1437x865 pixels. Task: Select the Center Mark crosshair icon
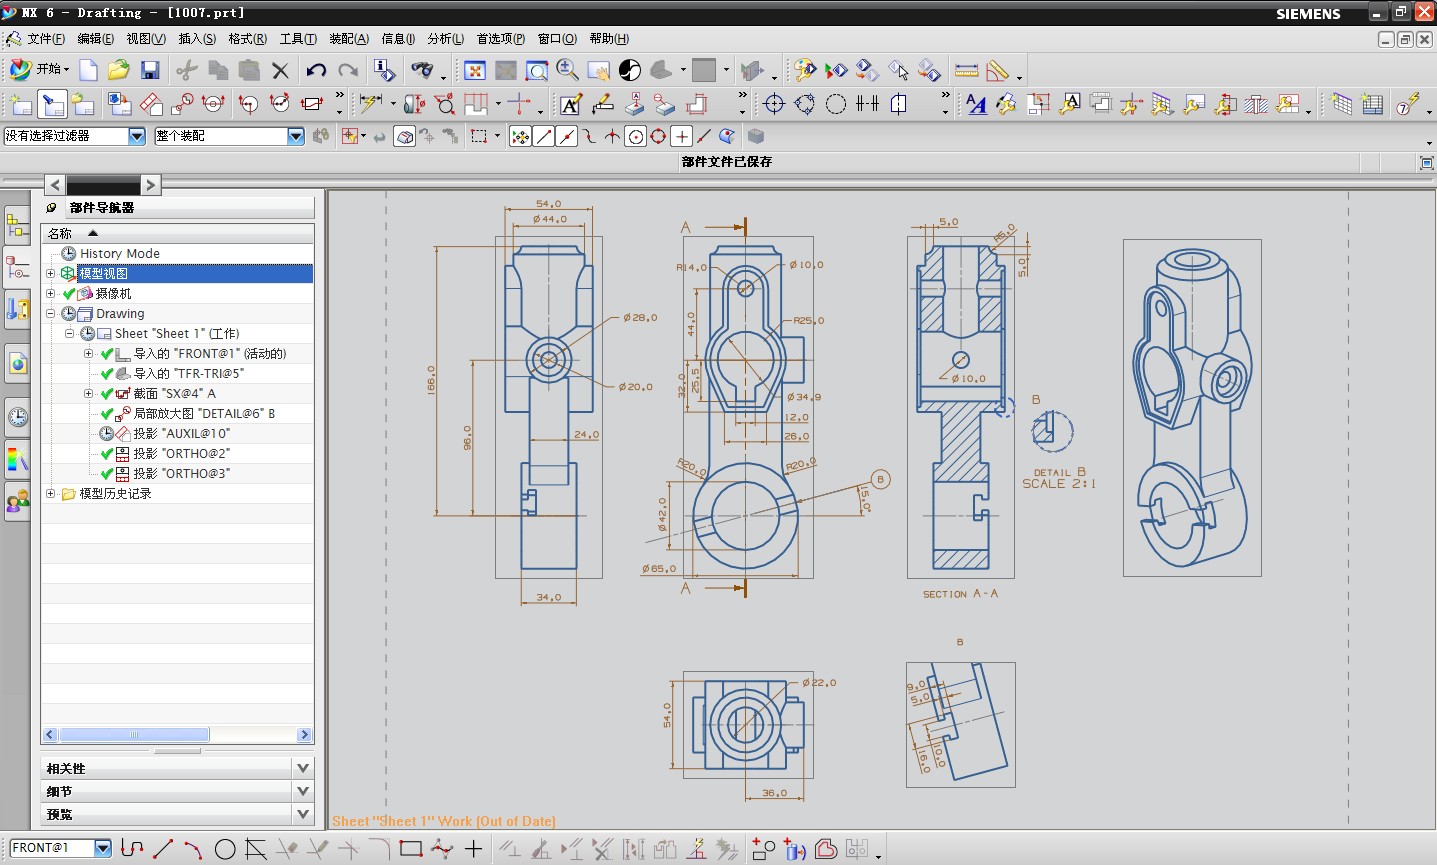point(774,104)
